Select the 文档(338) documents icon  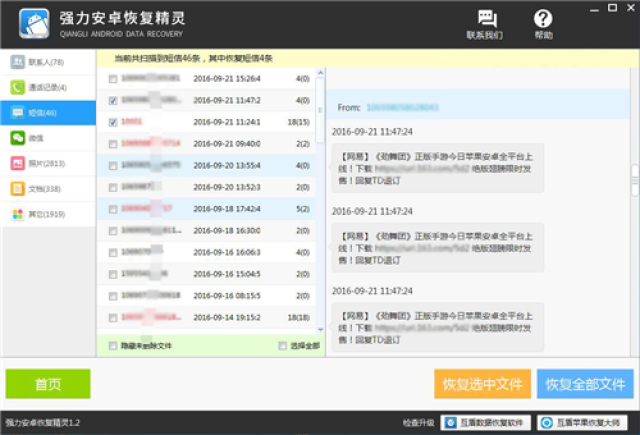(x=18, y=189)
